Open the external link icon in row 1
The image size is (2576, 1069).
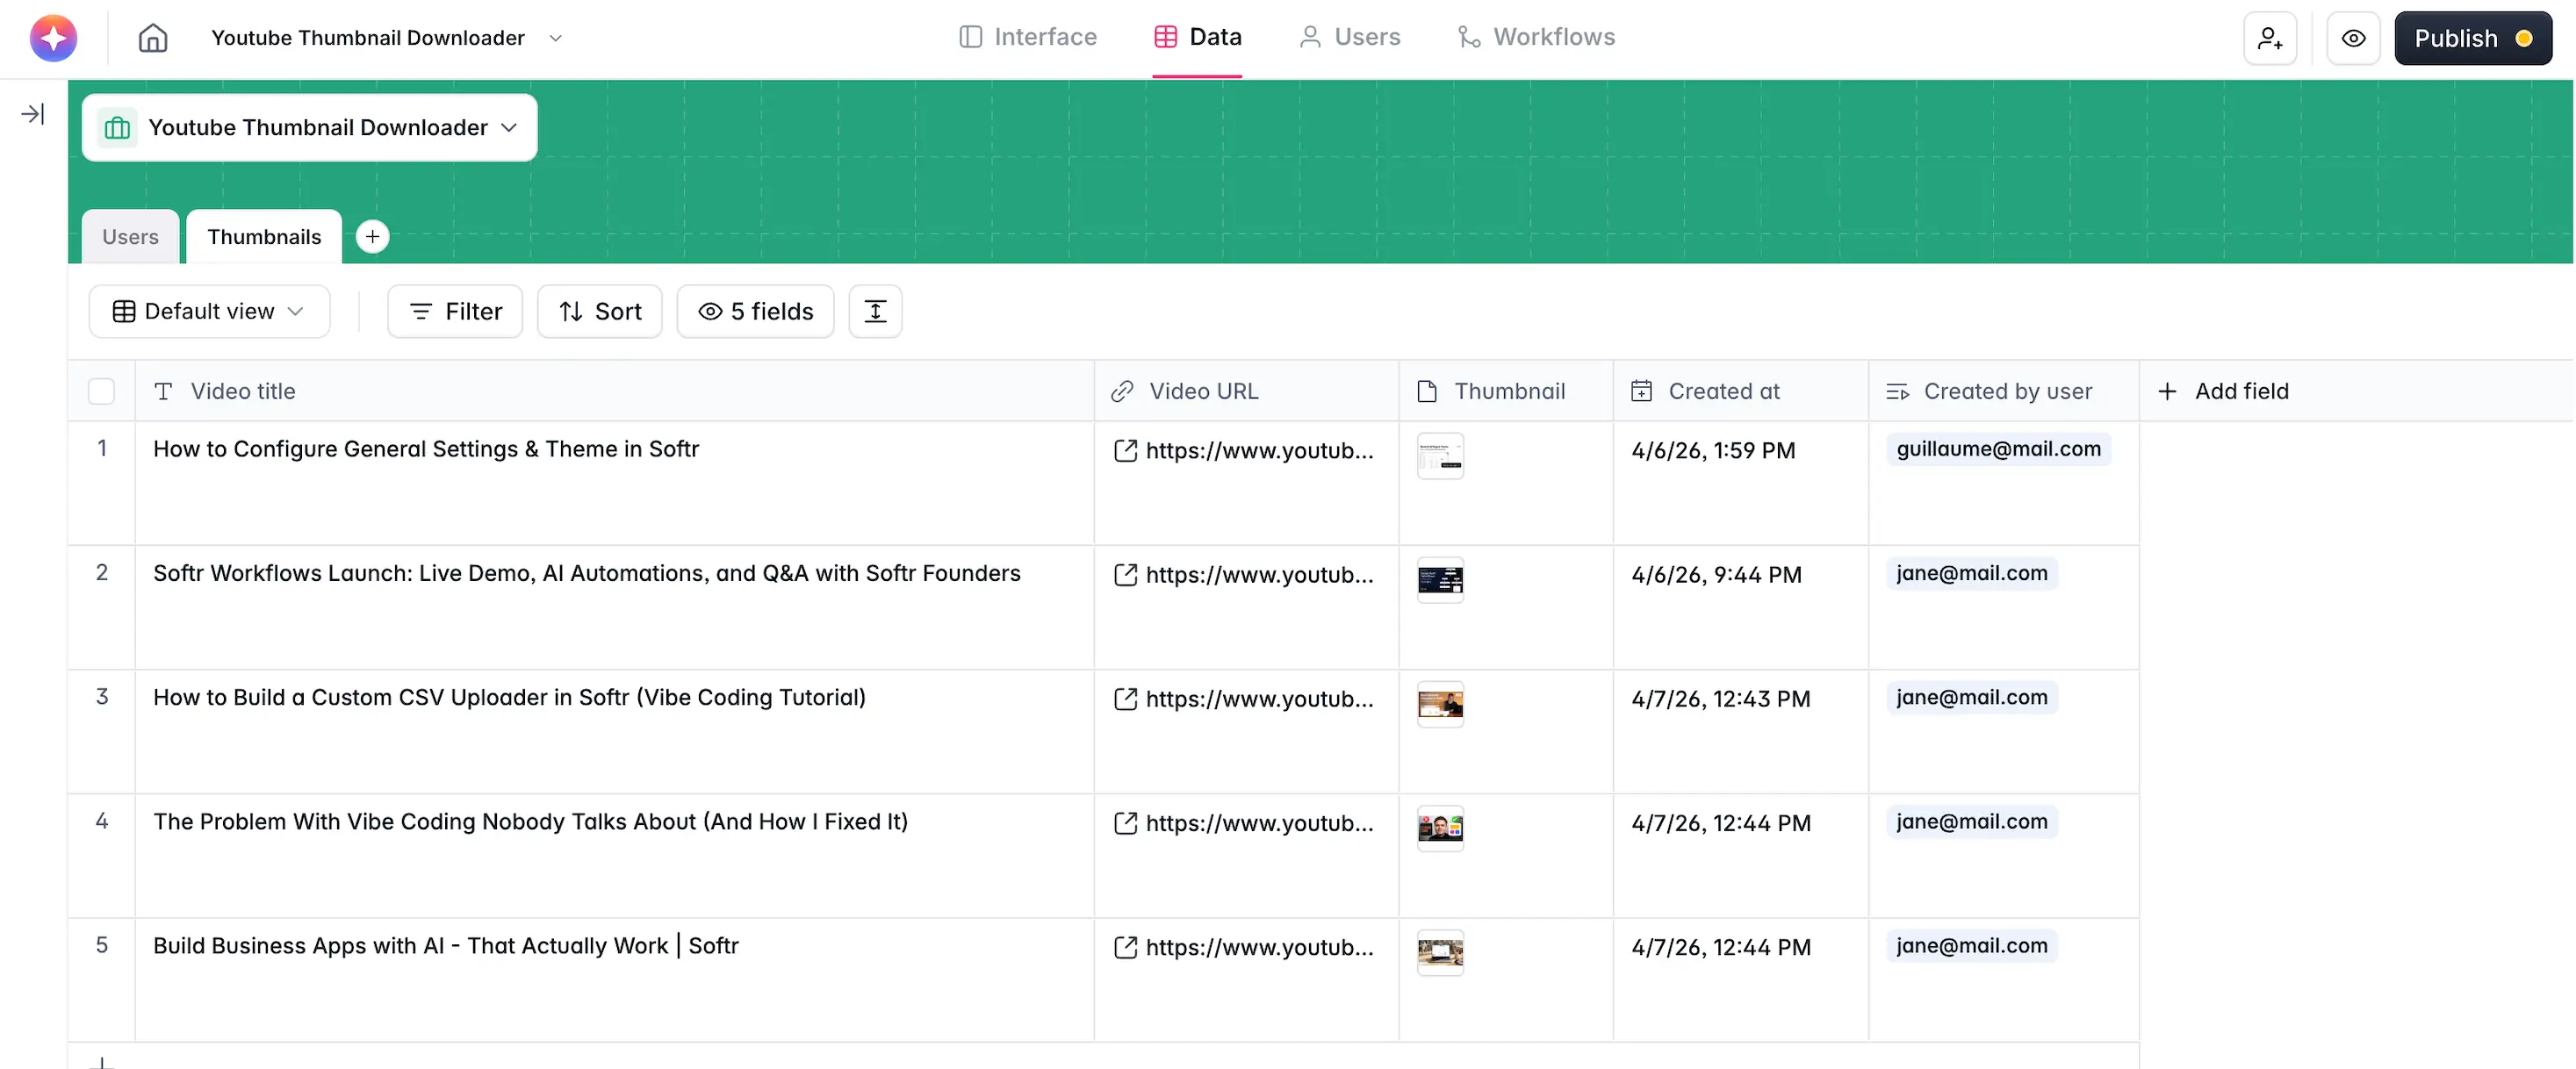click(1125, 451)
